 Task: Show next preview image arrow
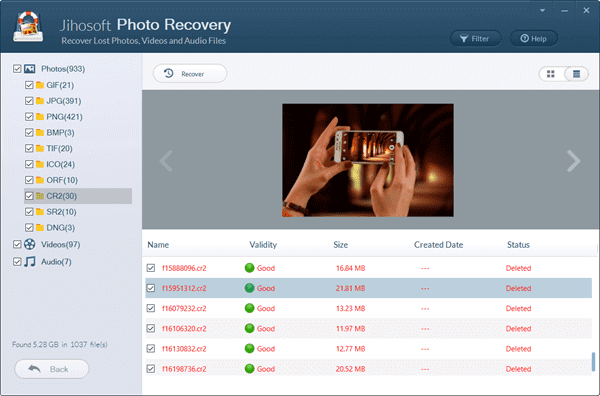click(x=573, y=161)
